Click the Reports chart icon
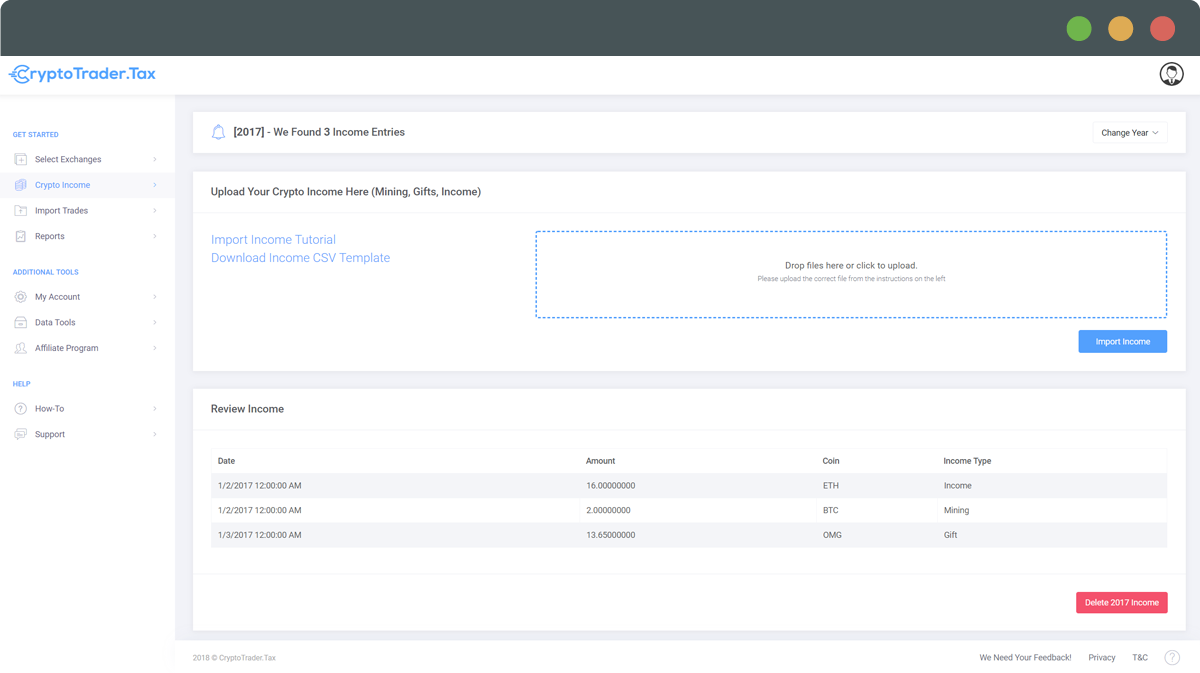This screenshot has height=673, width=1200. (20, 236)
